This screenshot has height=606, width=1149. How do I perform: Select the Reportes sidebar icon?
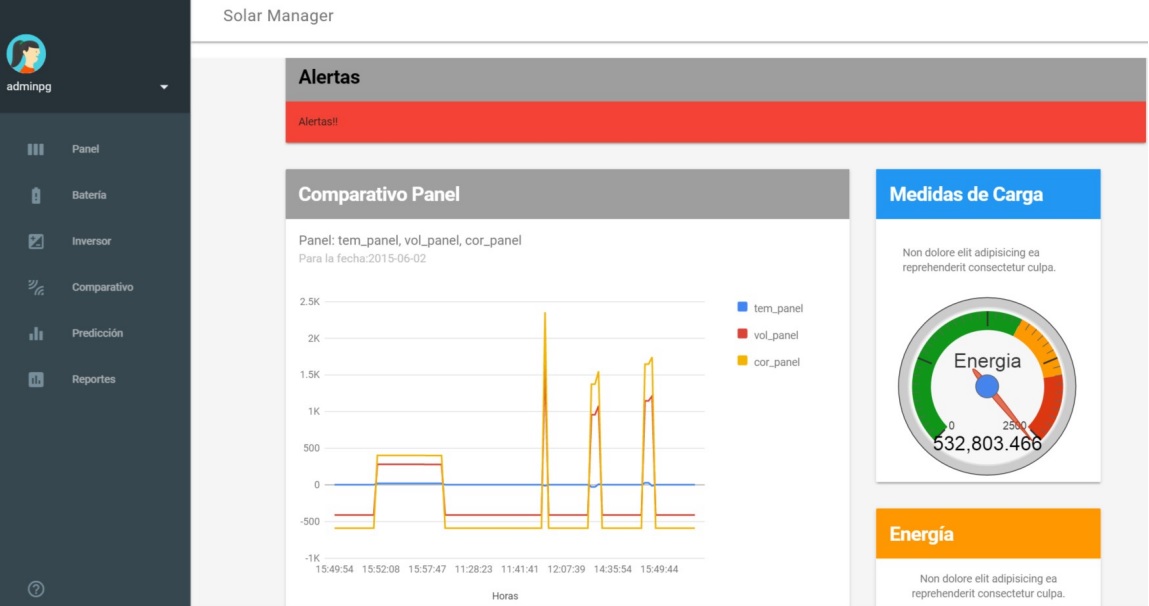(34, 379)
